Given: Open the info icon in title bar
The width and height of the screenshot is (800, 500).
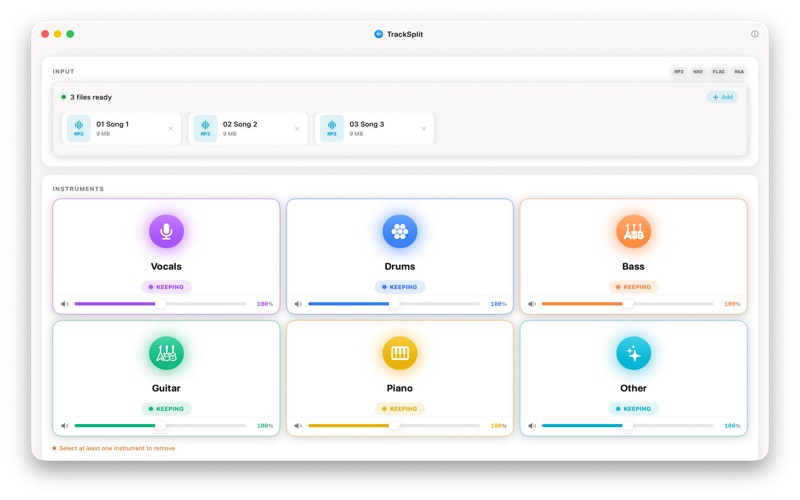Looking at the screenshot, I should point(755,34).
